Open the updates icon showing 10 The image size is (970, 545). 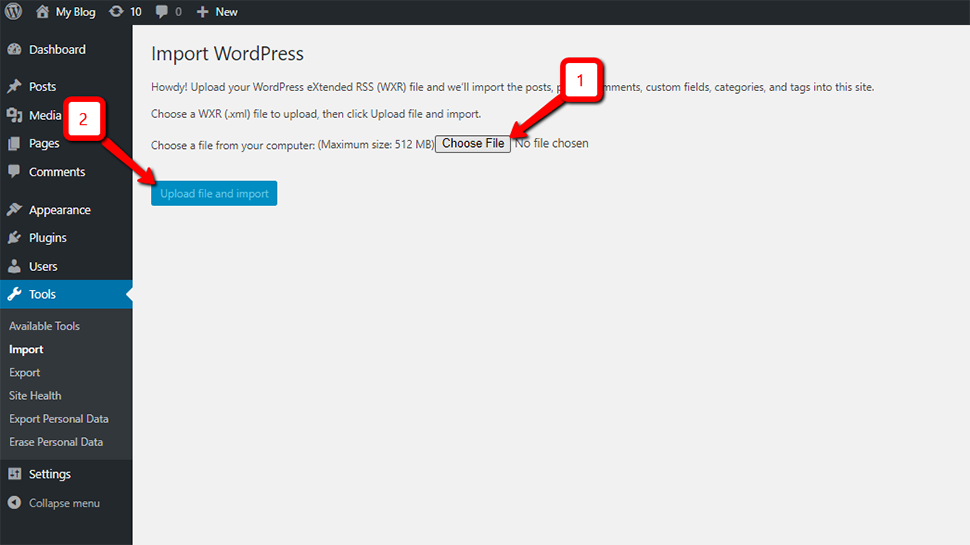click(x=116, y=12)
